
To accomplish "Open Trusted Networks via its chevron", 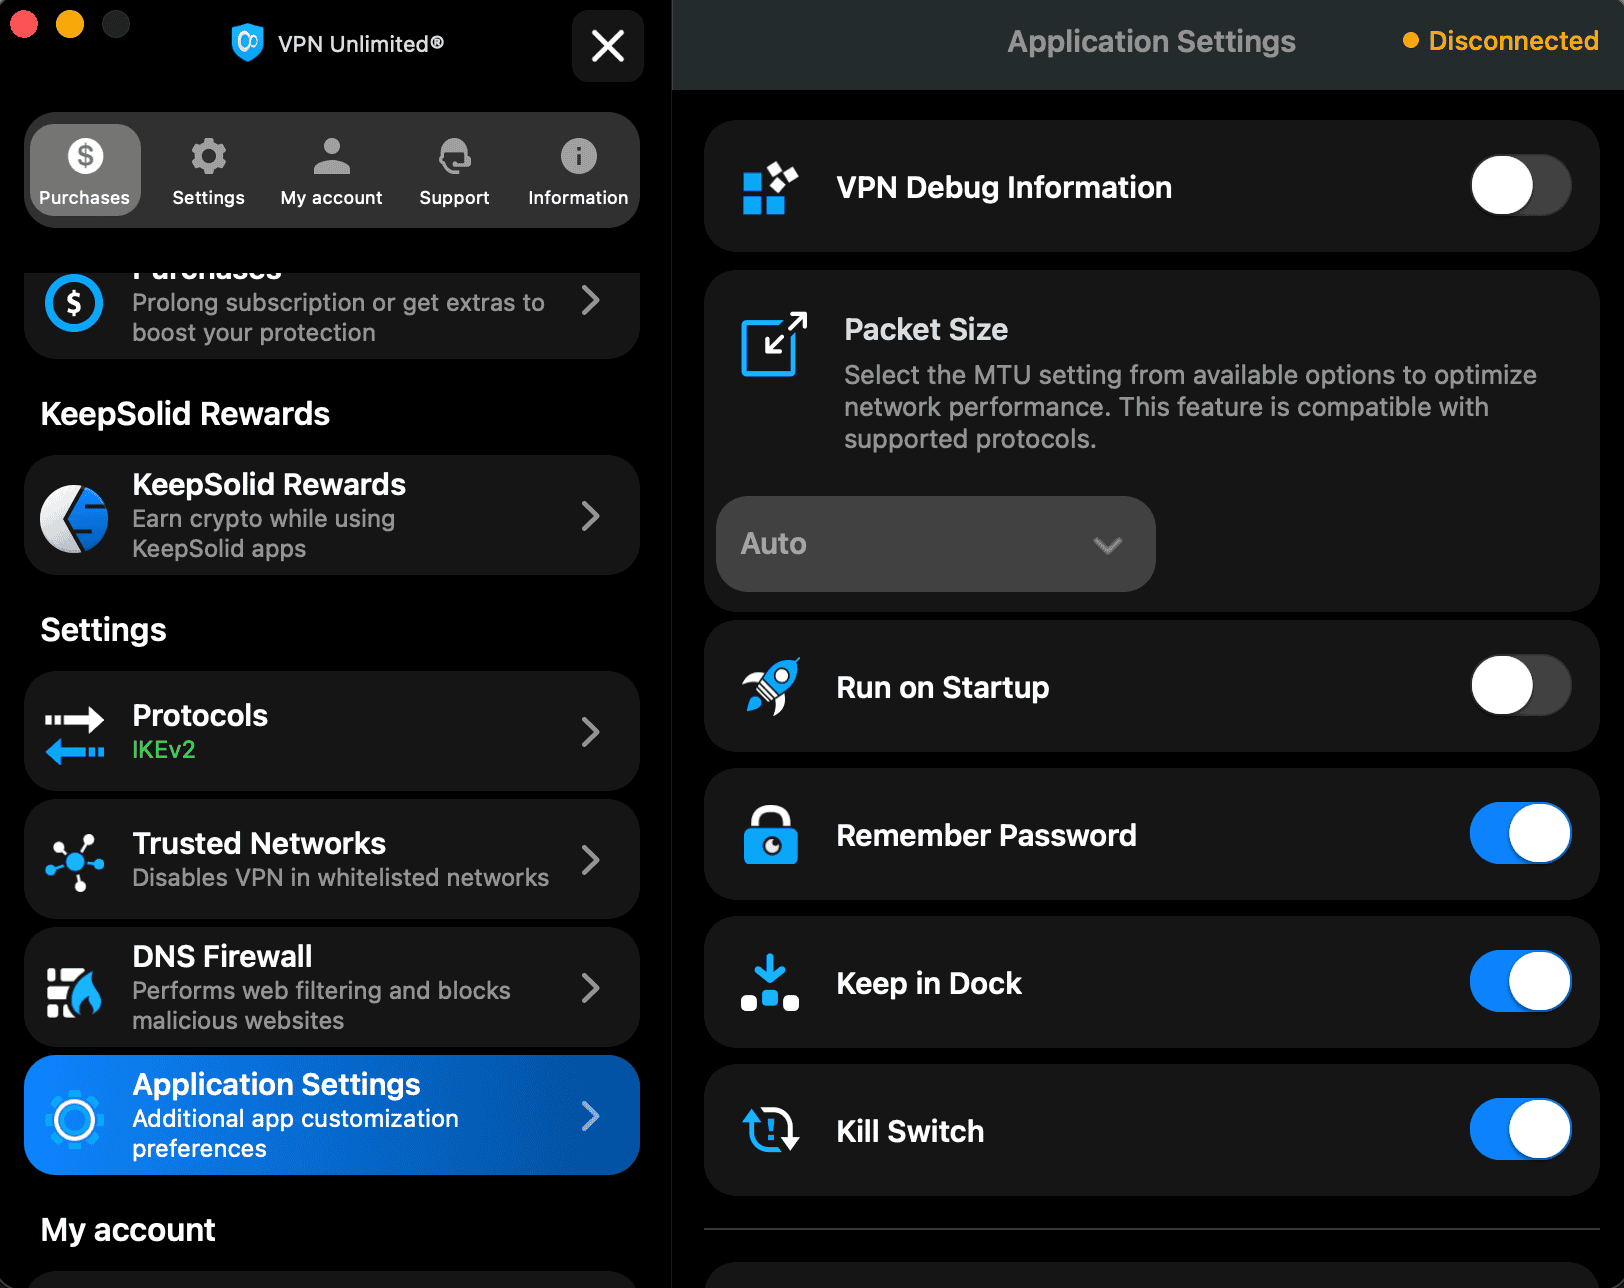I will click(591, 860).
